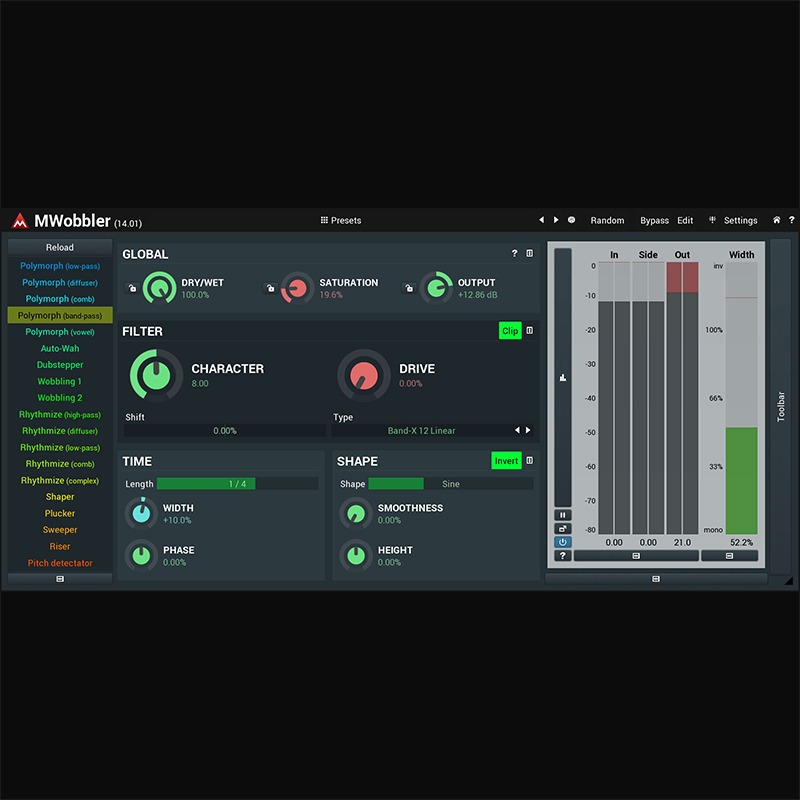Click the Character knob
Viewport: 800px width, 800px height.
[156, 376]
